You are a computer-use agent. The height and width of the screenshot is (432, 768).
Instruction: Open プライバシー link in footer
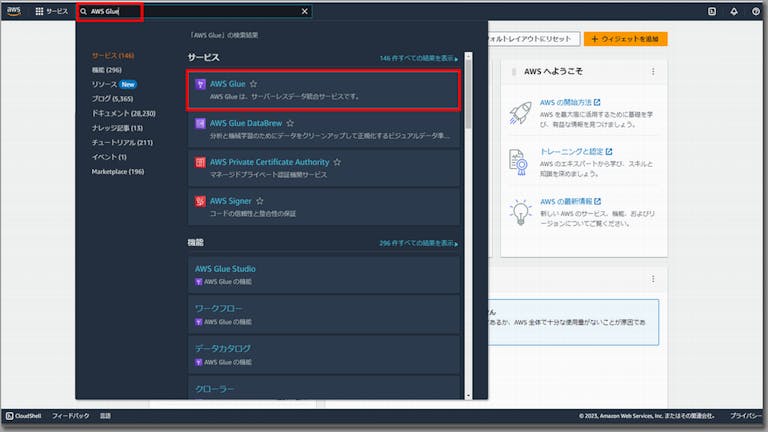tap(746, 416)
